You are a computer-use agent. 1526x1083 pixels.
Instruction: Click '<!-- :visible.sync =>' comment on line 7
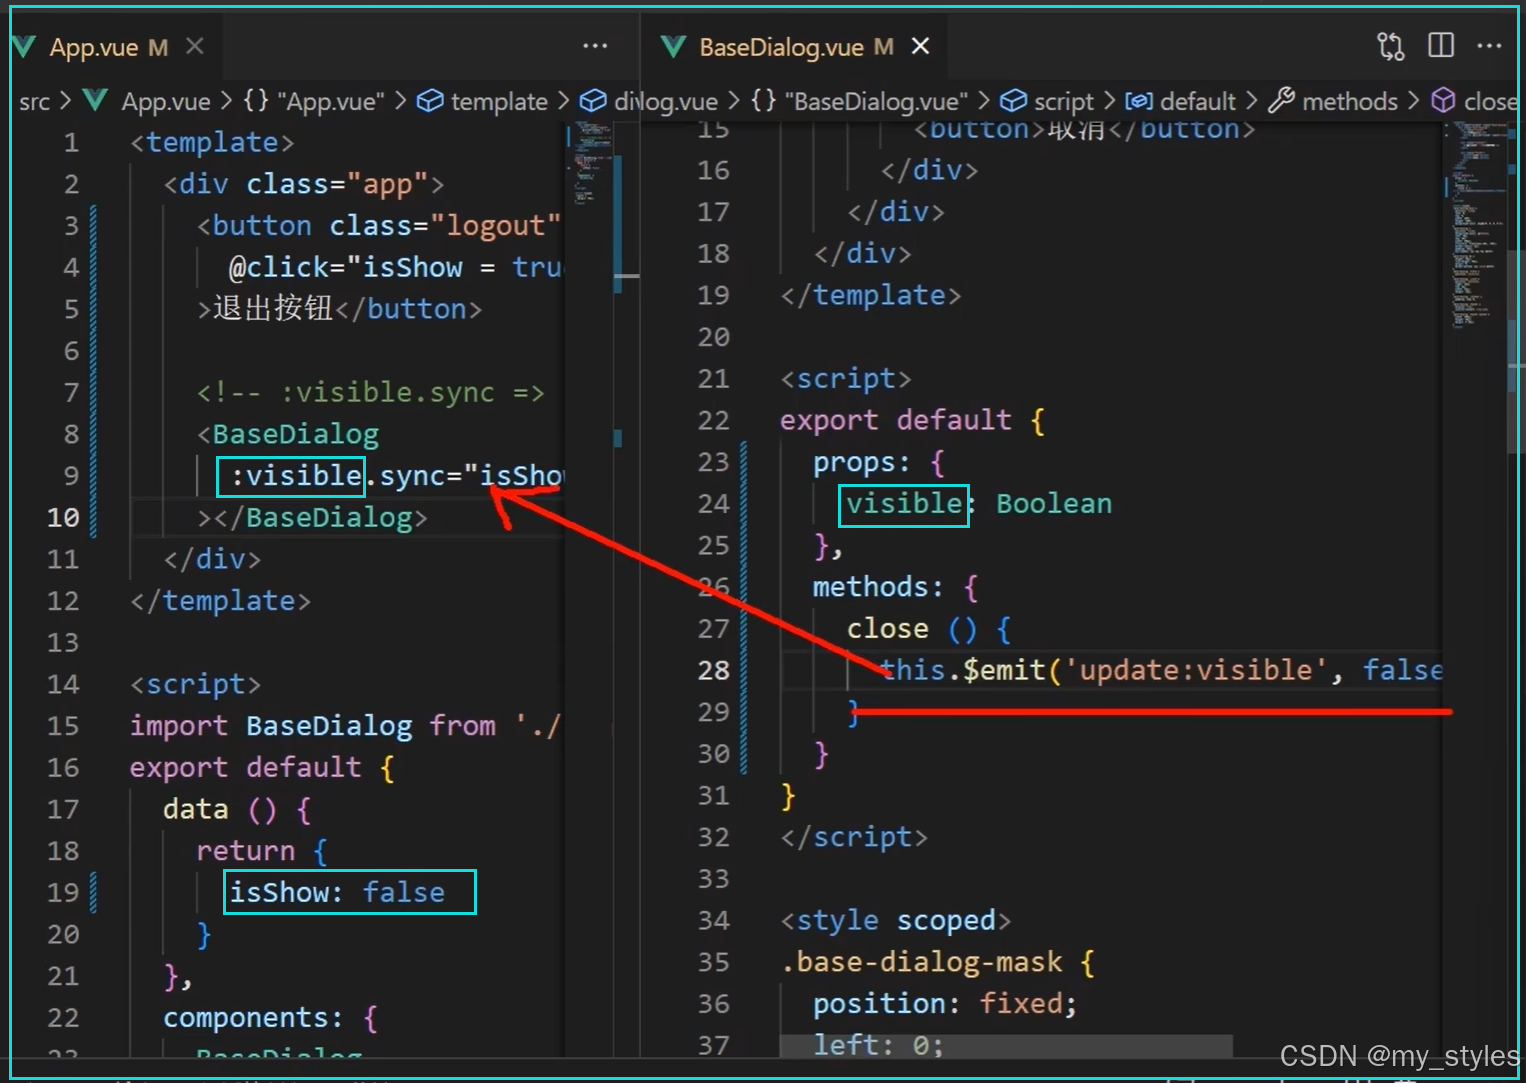[370, 392]
